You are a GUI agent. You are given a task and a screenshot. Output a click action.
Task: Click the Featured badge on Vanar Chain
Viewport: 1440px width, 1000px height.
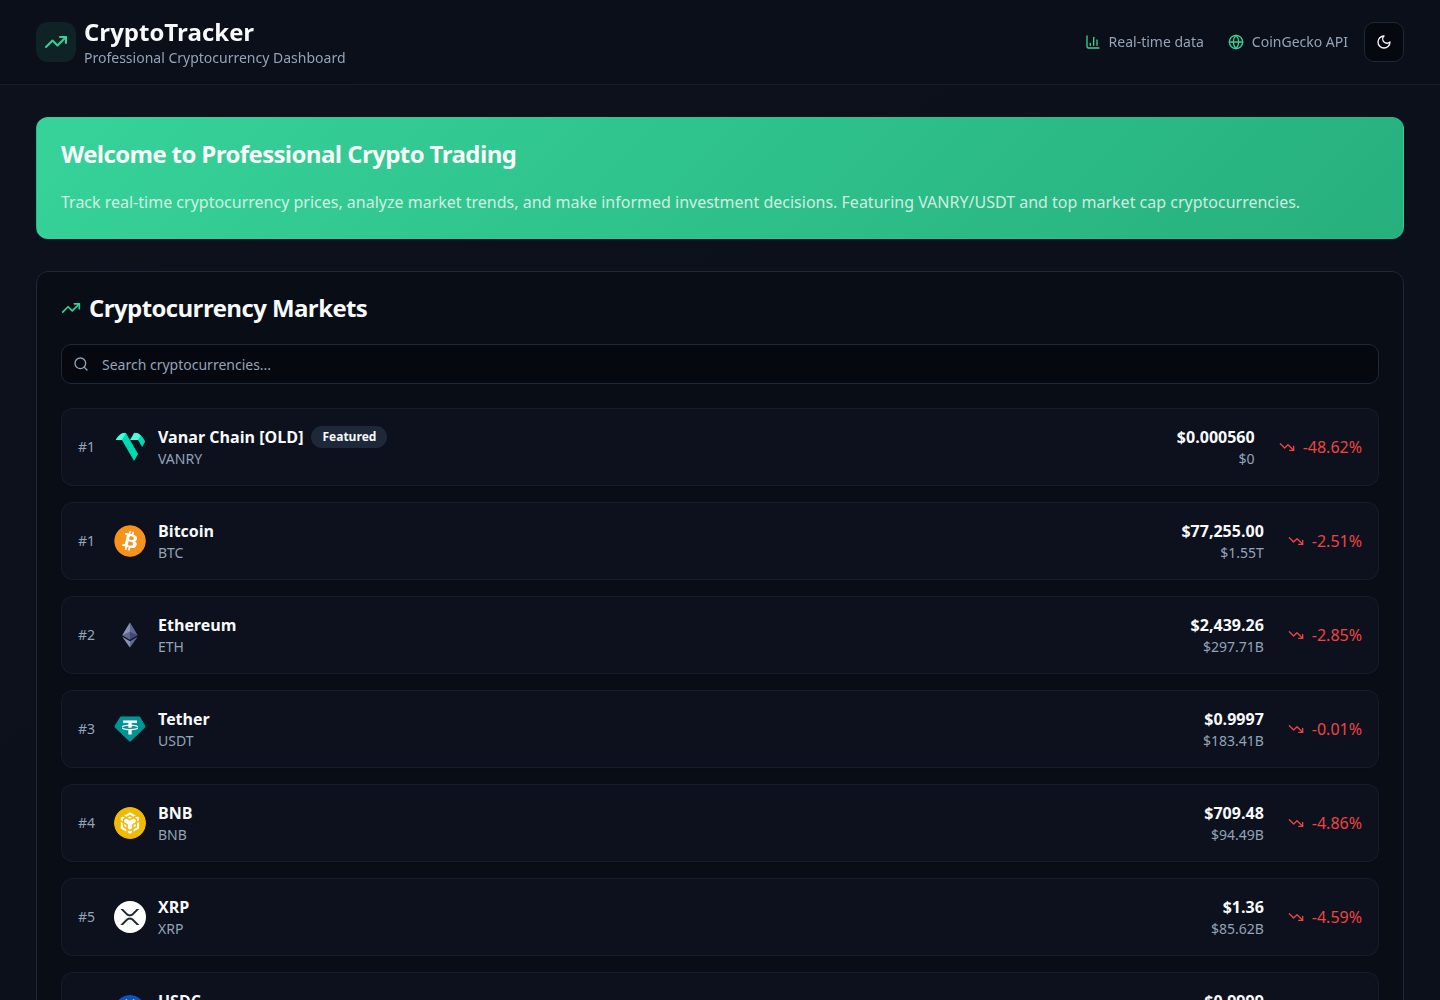tap(349, 437)
